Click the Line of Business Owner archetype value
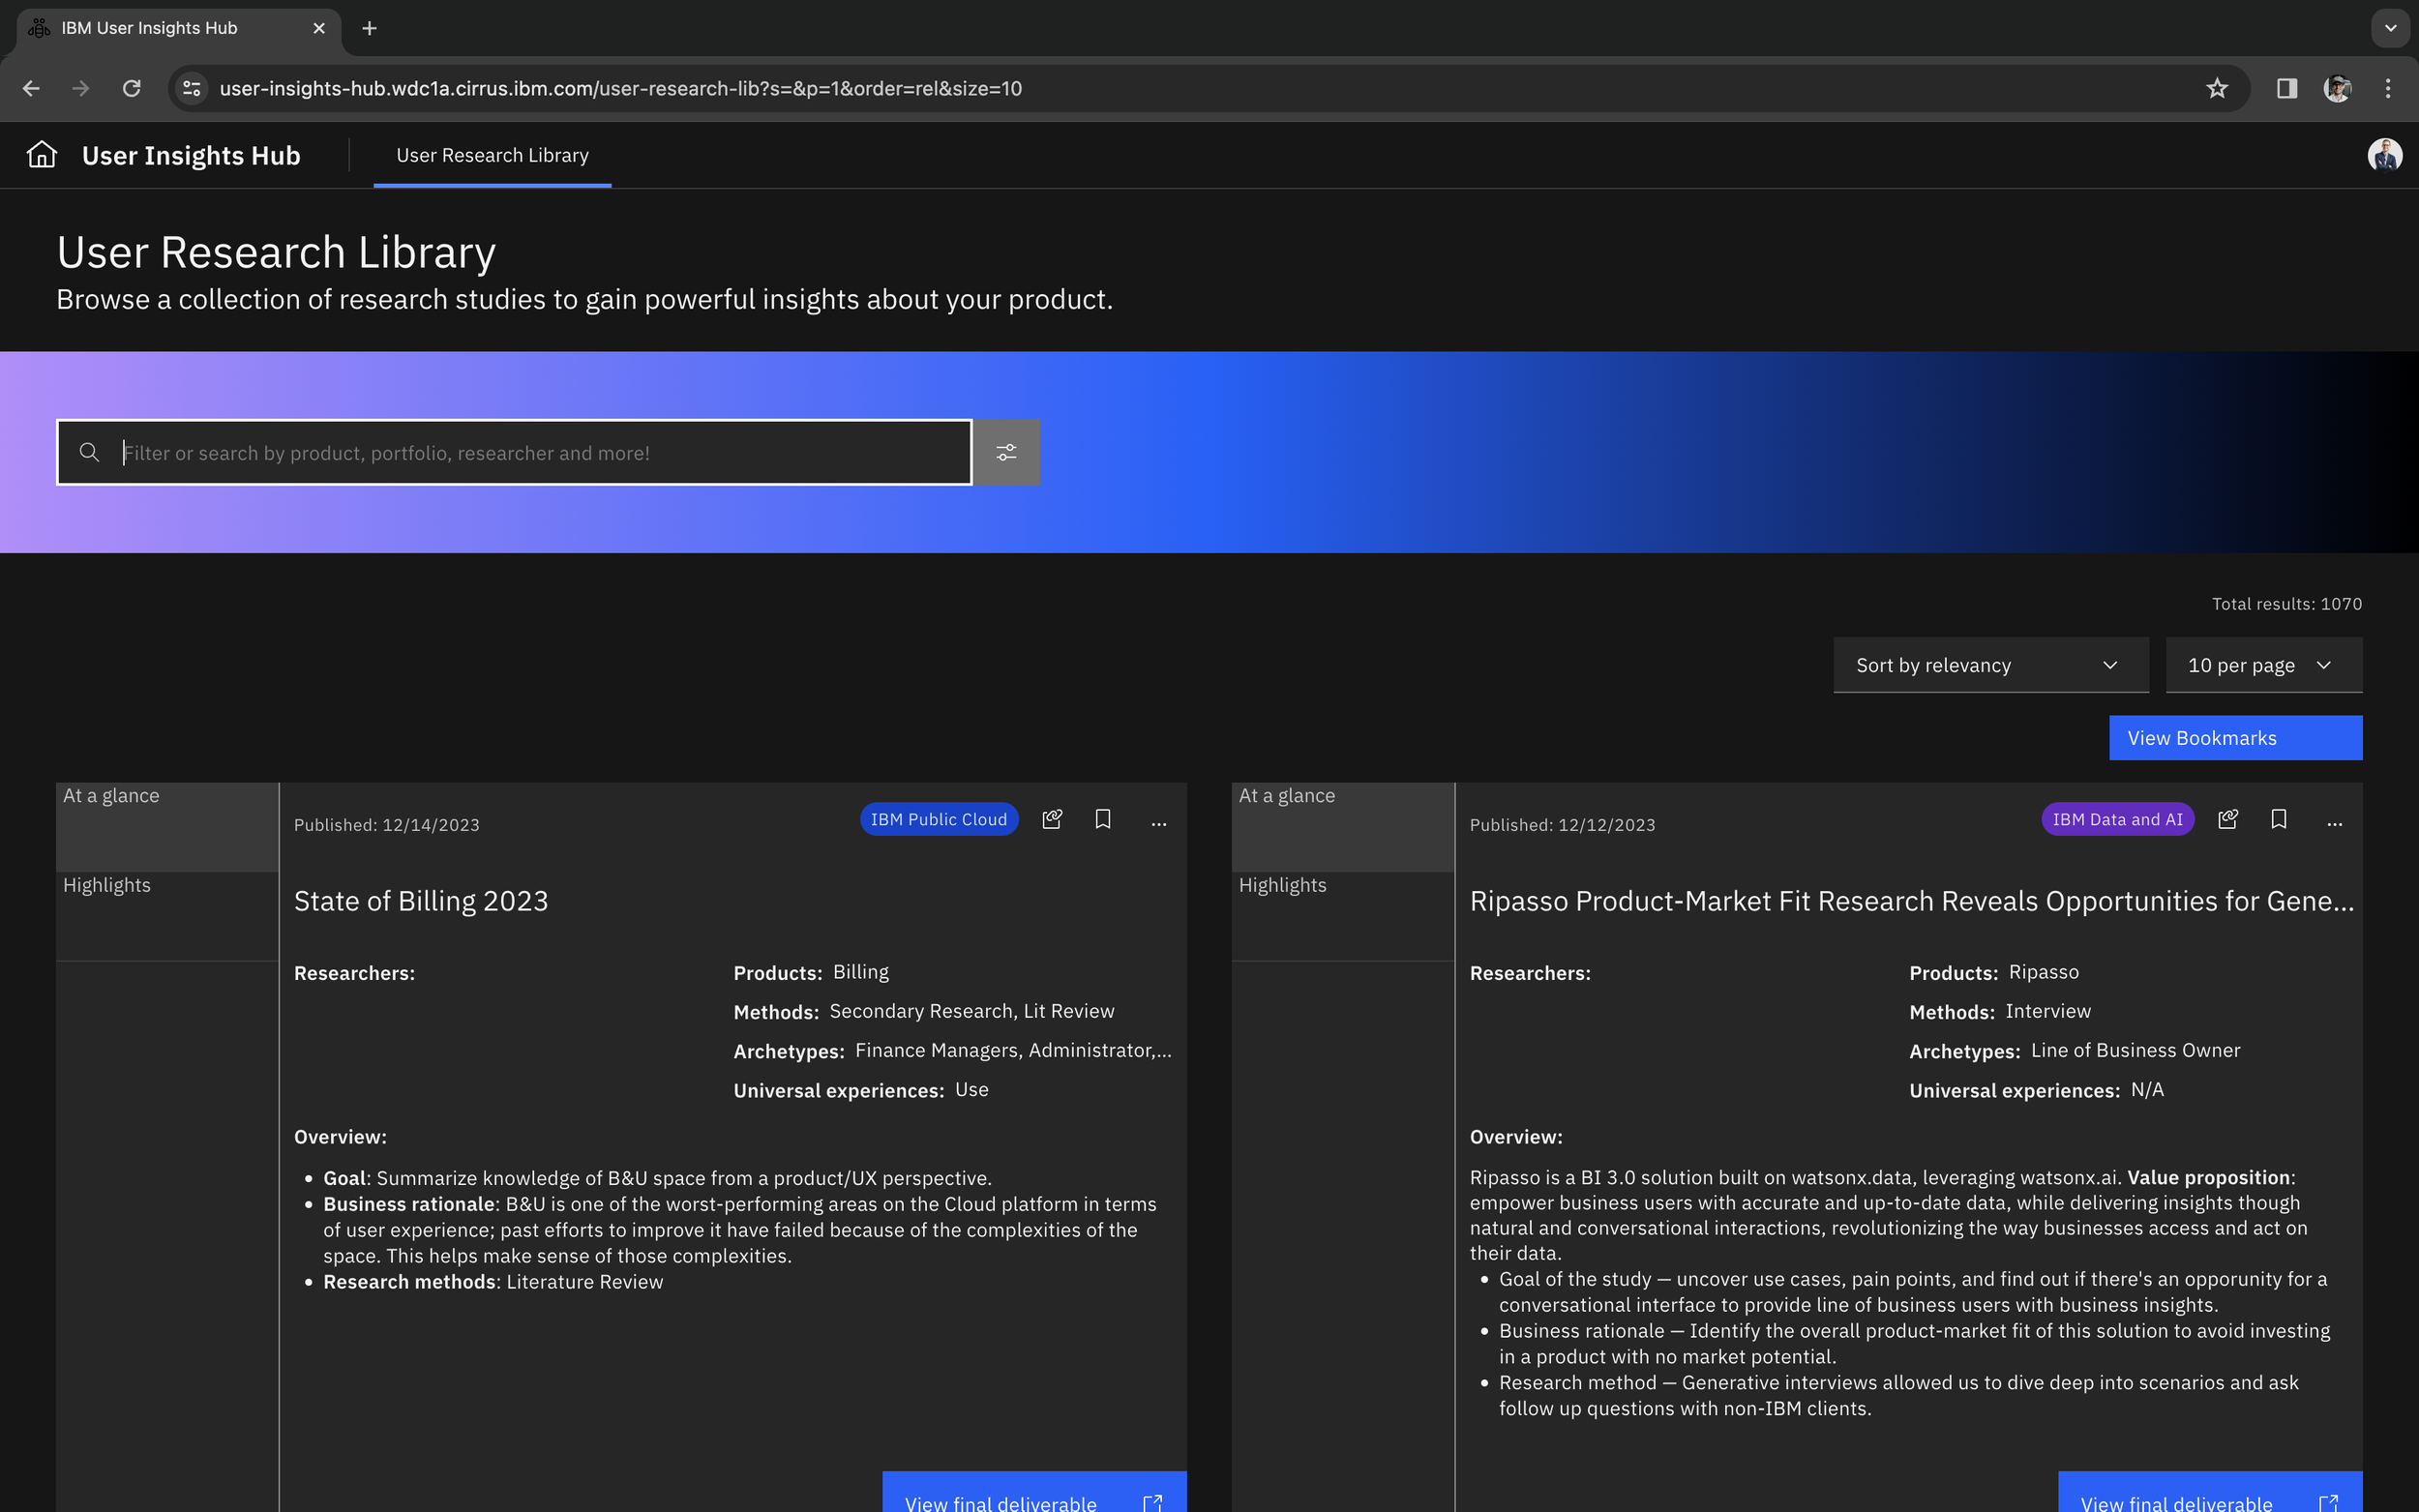 (2136, 1050)
